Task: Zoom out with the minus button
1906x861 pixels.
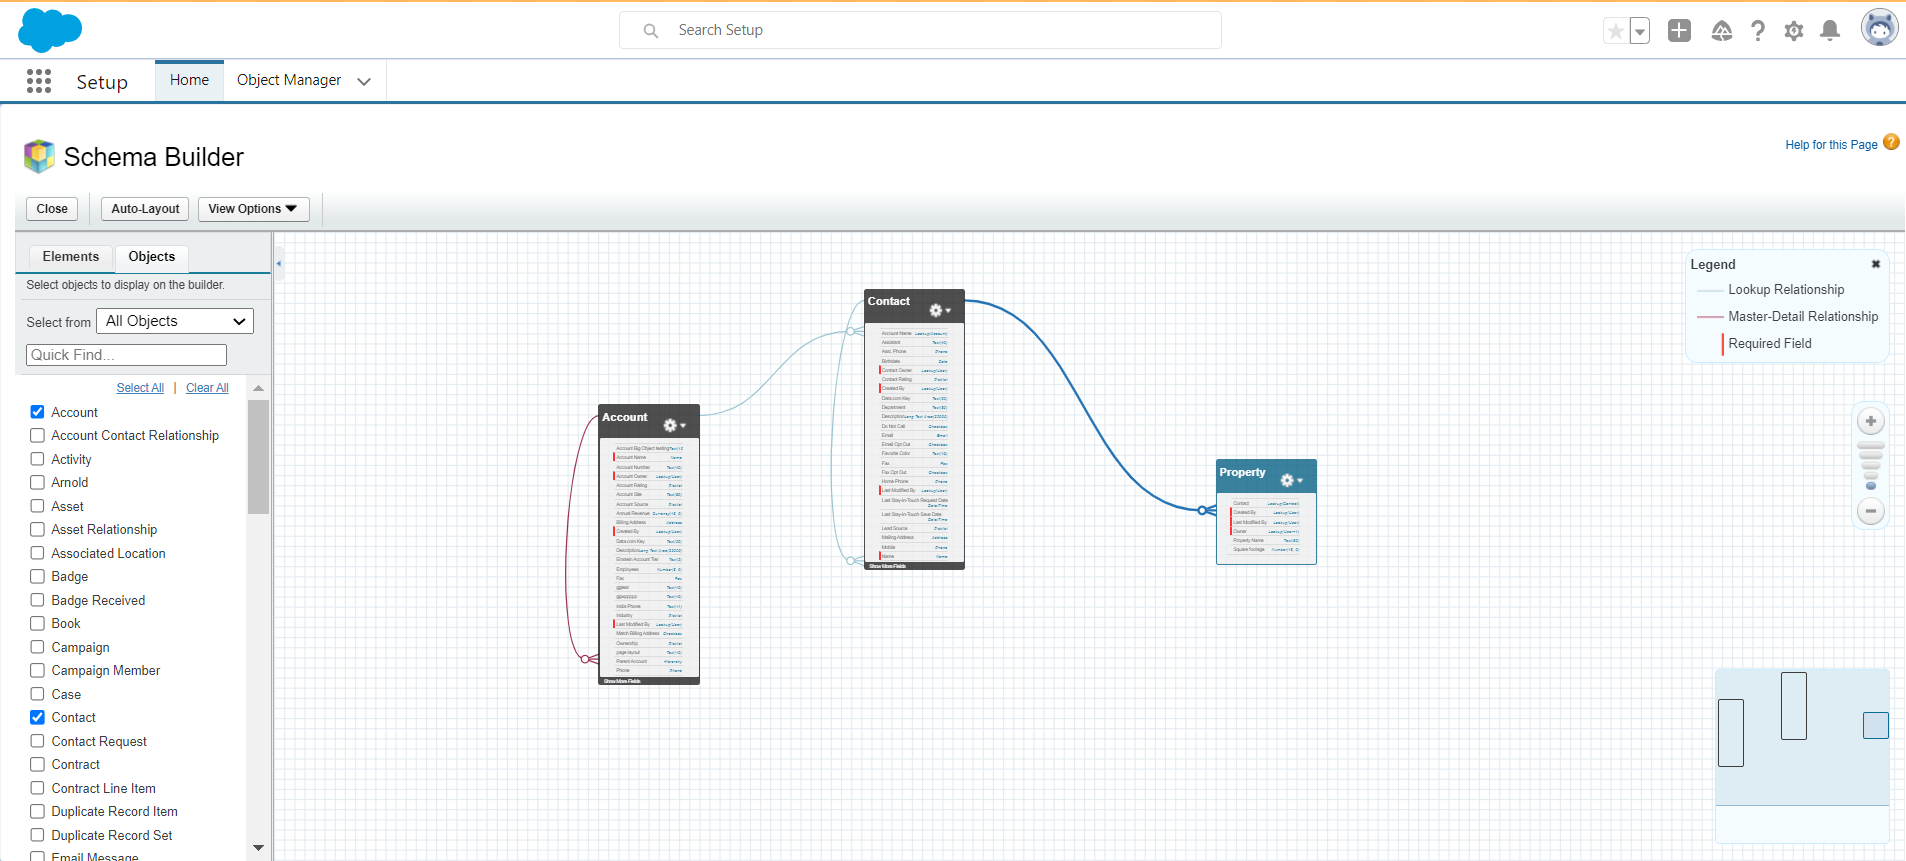Action: tap(1871, 511)
